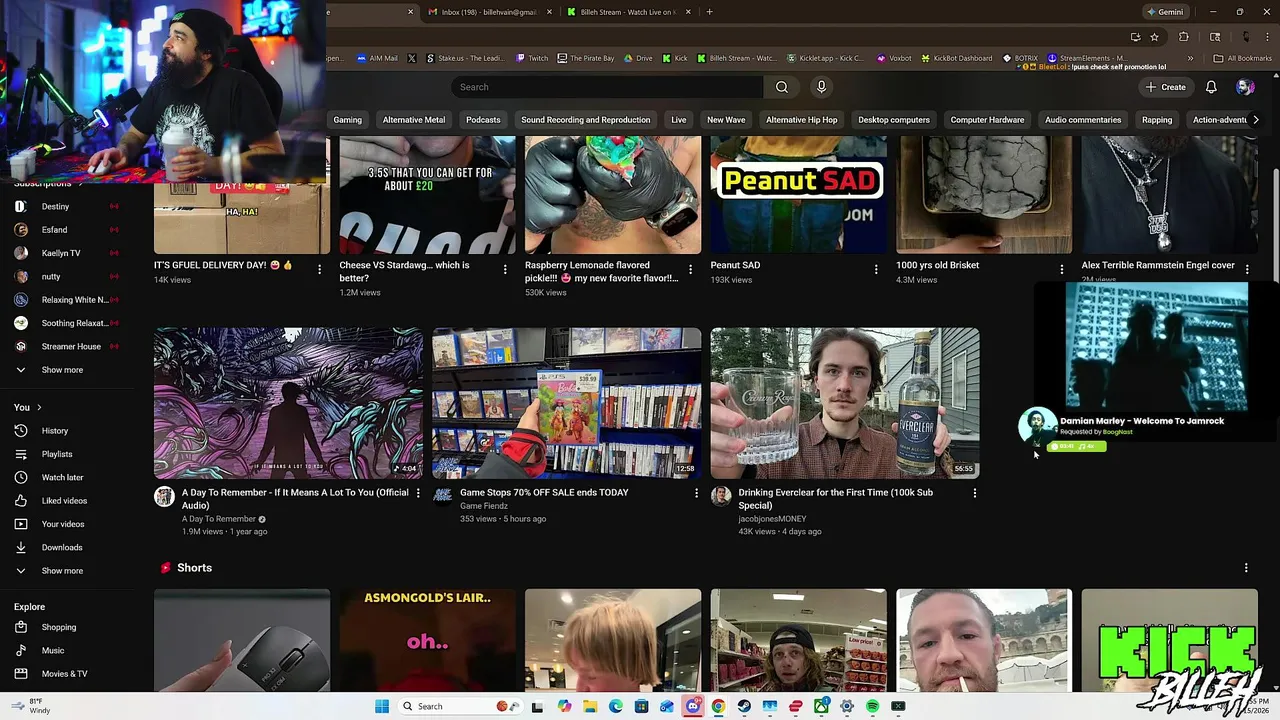Open Streamer House subscription

click(x=66, y=346)
